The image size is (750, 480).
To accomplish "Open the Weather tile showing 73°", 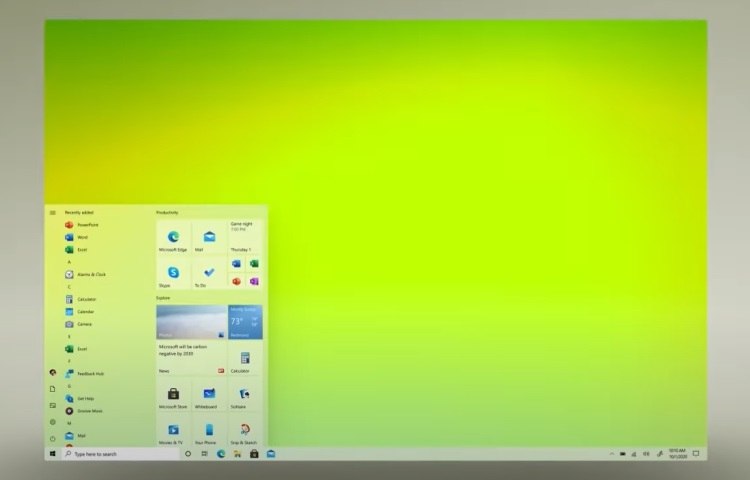I will click(x=245, y=322).
